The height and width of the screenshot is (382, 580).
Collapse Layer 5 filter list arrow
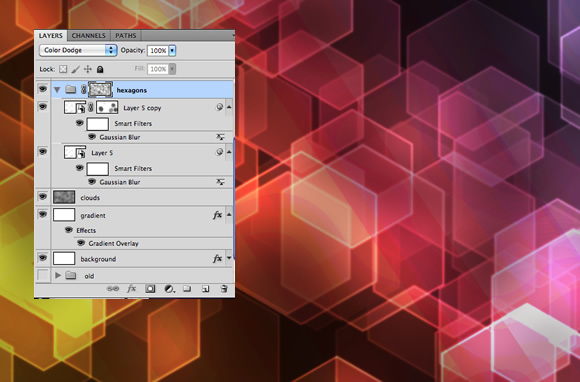(x=229, y=152)
